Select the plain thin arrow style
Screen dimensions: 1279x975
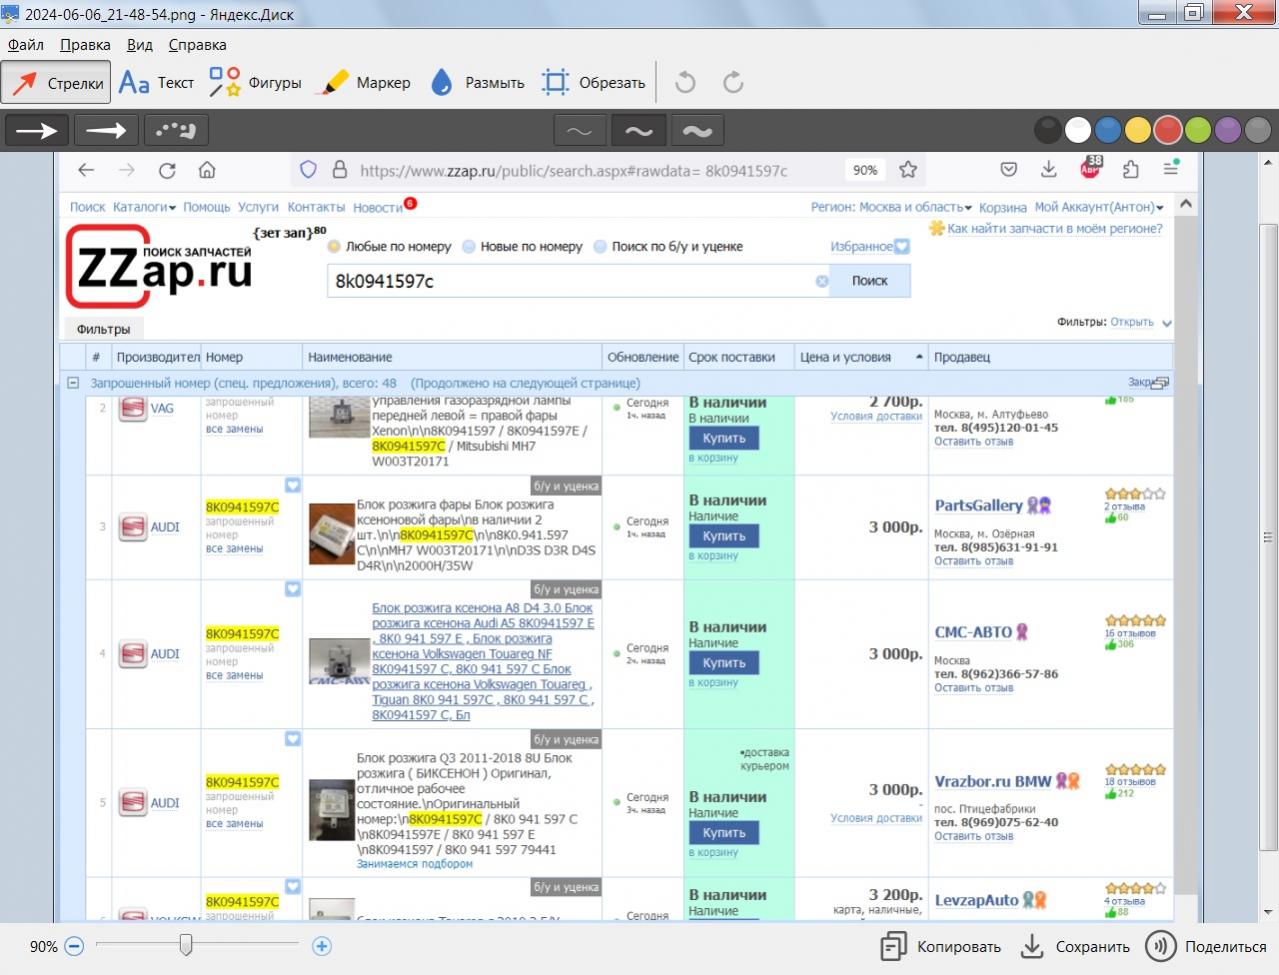pyautogui.click(x=37, y=130)
